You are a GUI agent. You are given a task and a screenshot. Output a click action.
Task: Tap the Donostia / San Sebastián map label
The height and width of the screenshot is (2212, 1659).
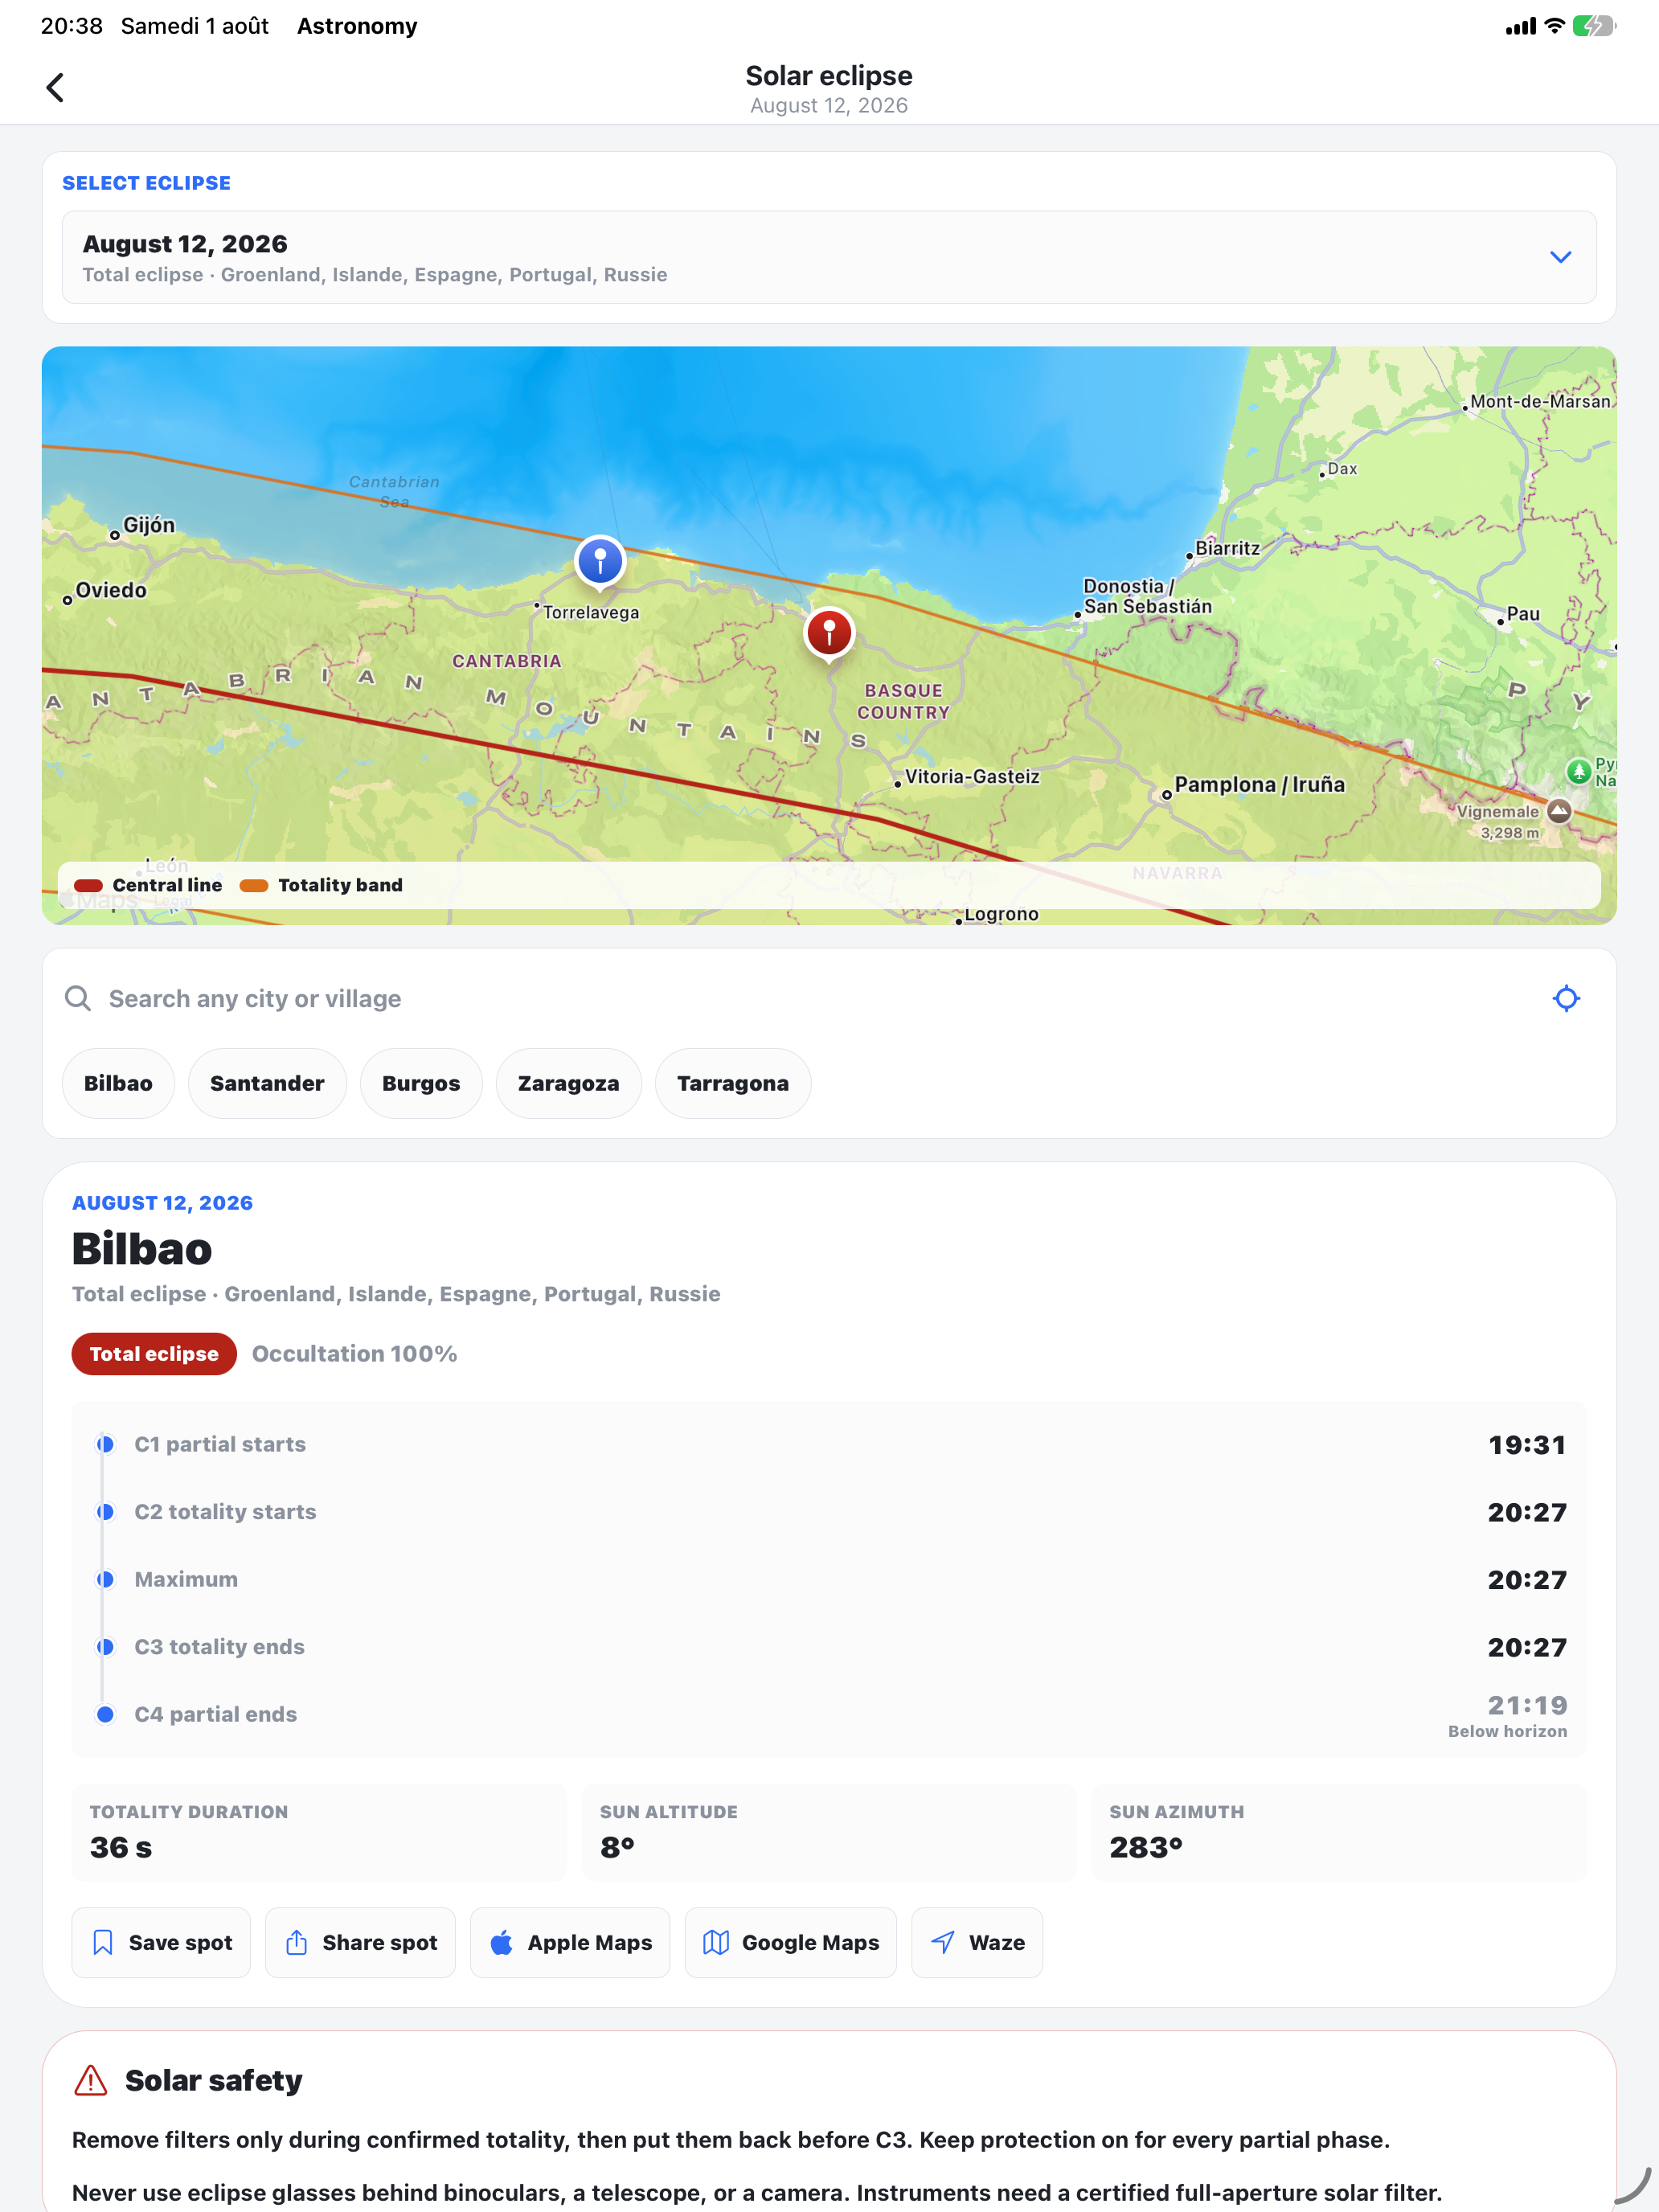(1147, 596)
